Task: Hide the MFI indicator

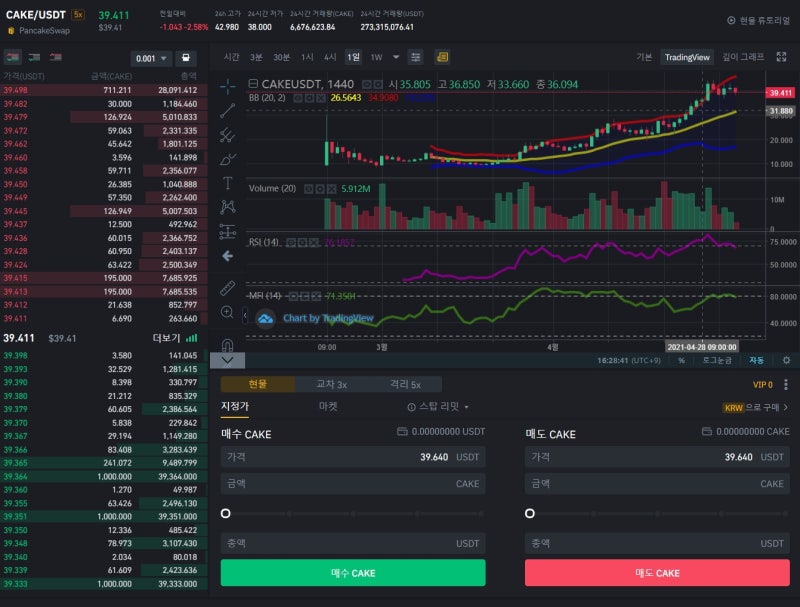Action: [294, 296]
